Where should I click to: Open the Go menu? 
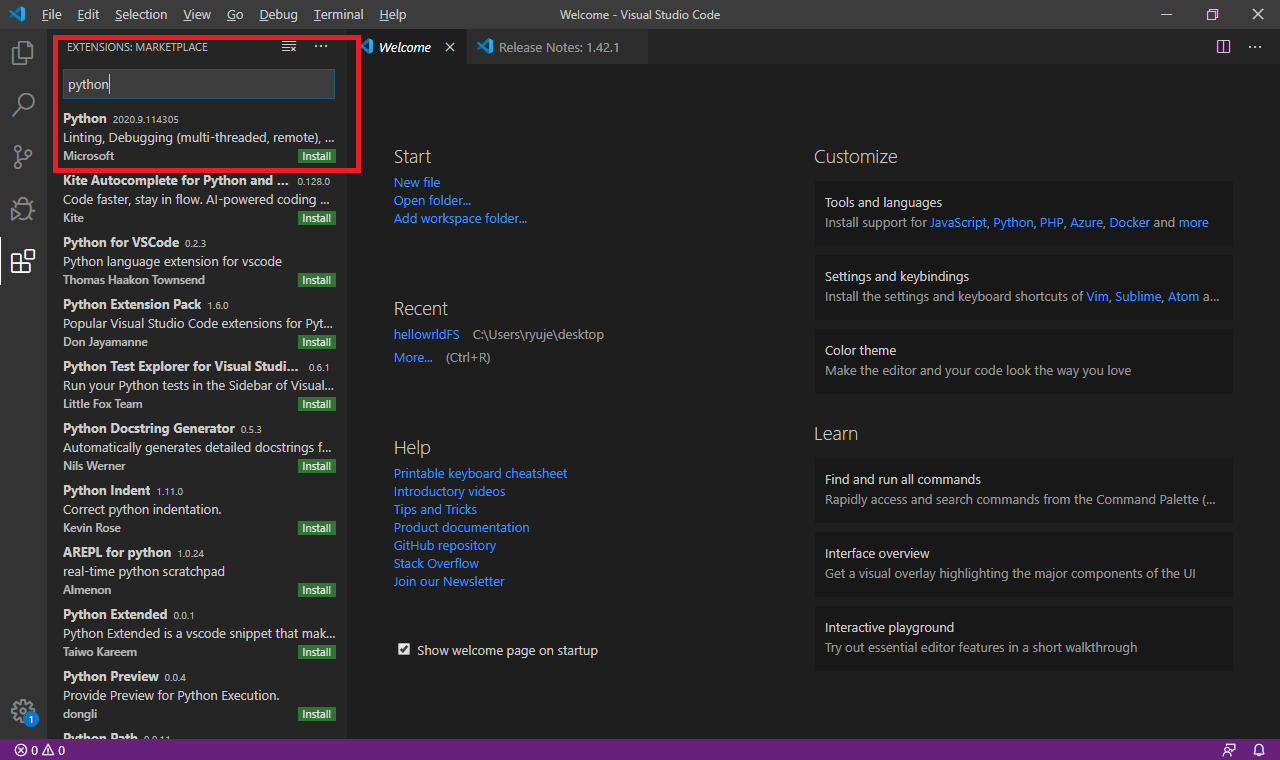[235, 15]
